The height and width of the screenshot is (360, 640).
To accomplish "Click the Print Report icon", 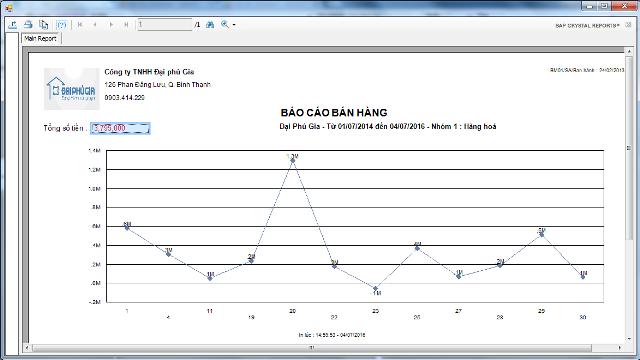I will pos(28,24).
